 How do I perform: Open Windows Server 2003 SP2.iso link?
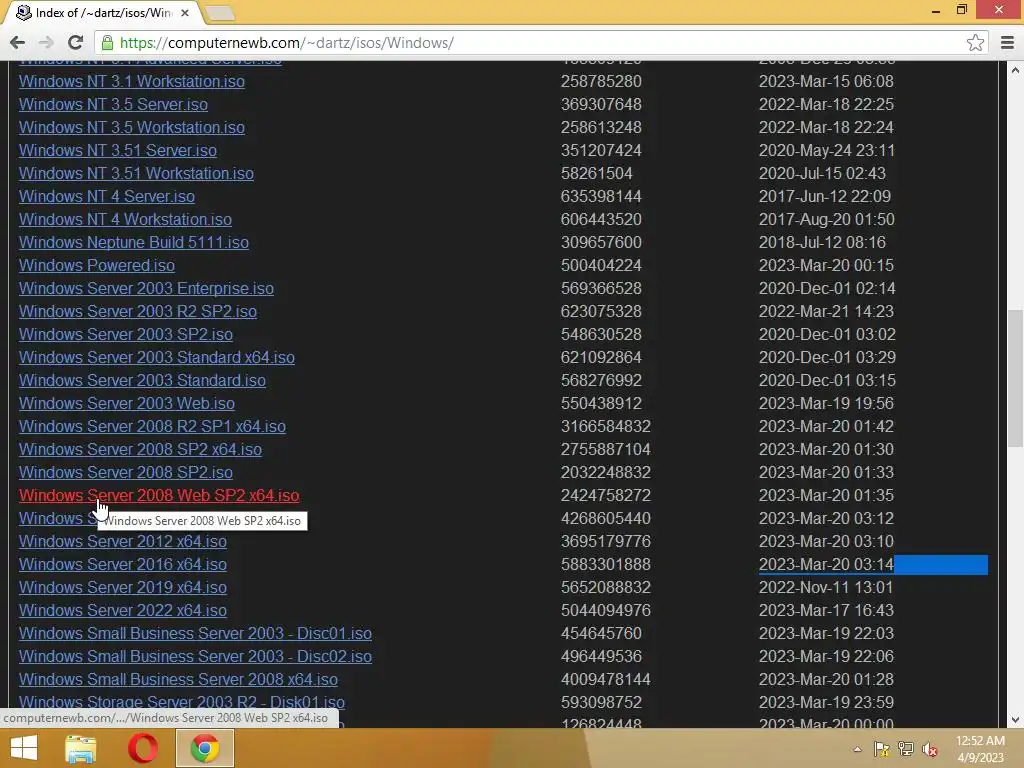126,334
